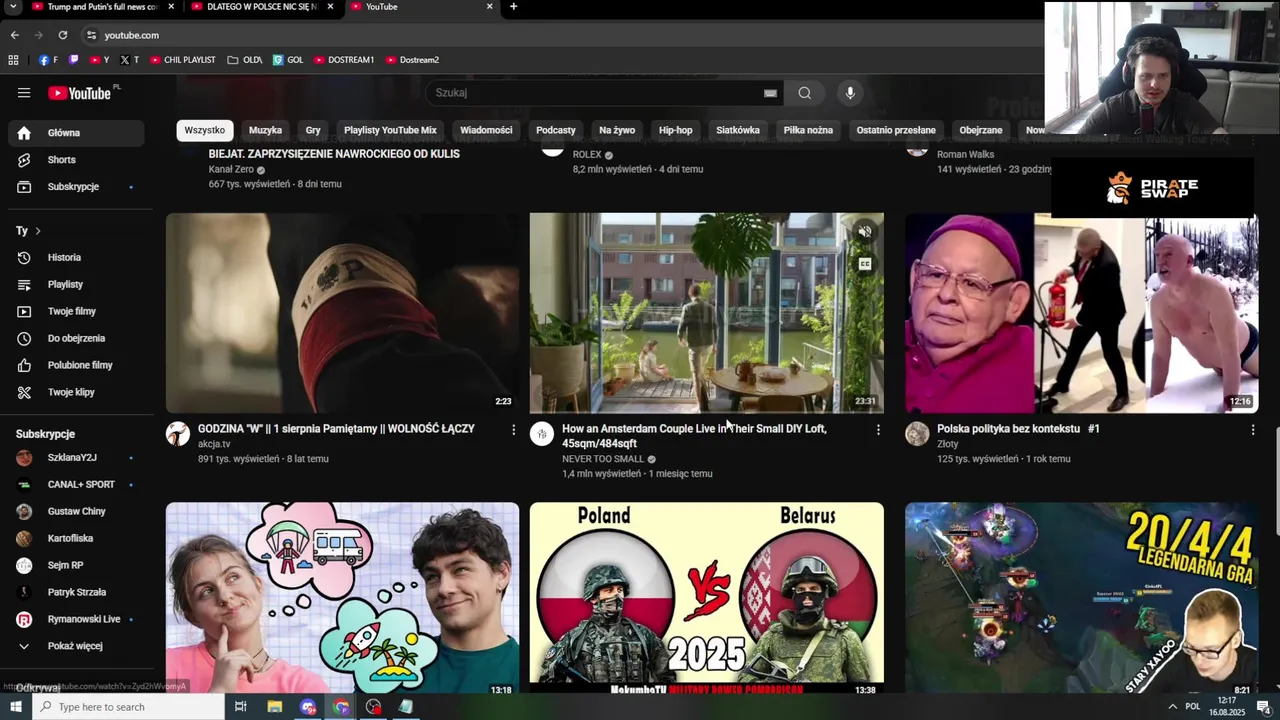Click the Windows taskbar search box
This screenshot has height=720, width=1280.
pos(128,707)
